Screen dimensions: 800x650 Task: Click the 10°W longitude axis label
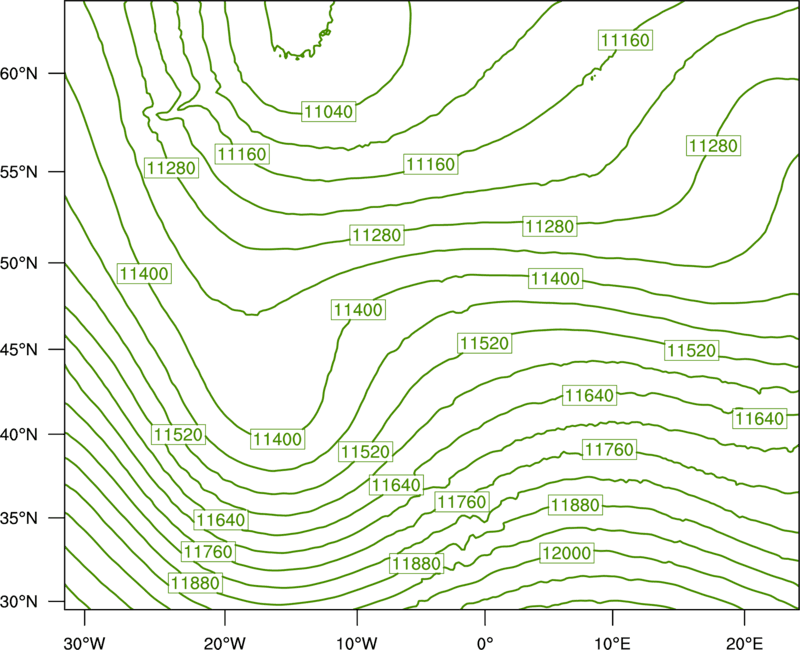(x=357, y=642)
